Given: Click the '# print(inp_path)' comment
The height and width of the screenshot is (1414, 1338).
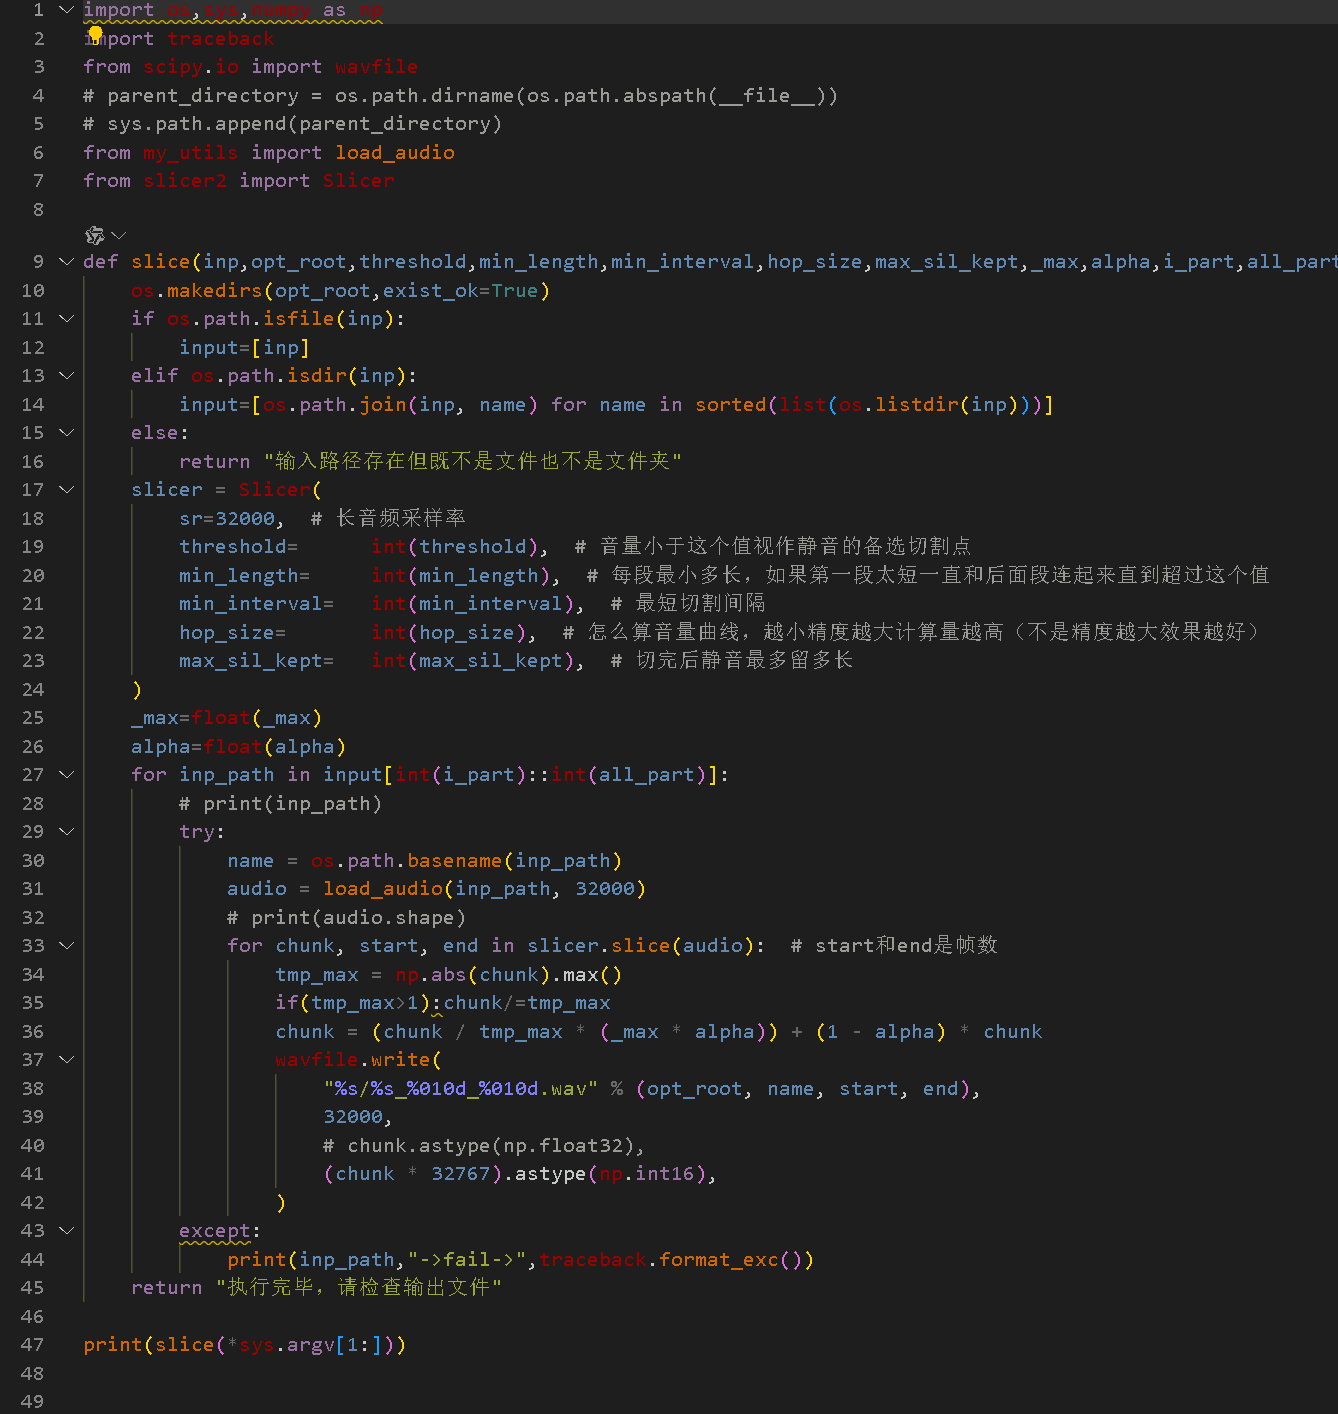Looking at the screenshot, I should [x=281, y=803].
